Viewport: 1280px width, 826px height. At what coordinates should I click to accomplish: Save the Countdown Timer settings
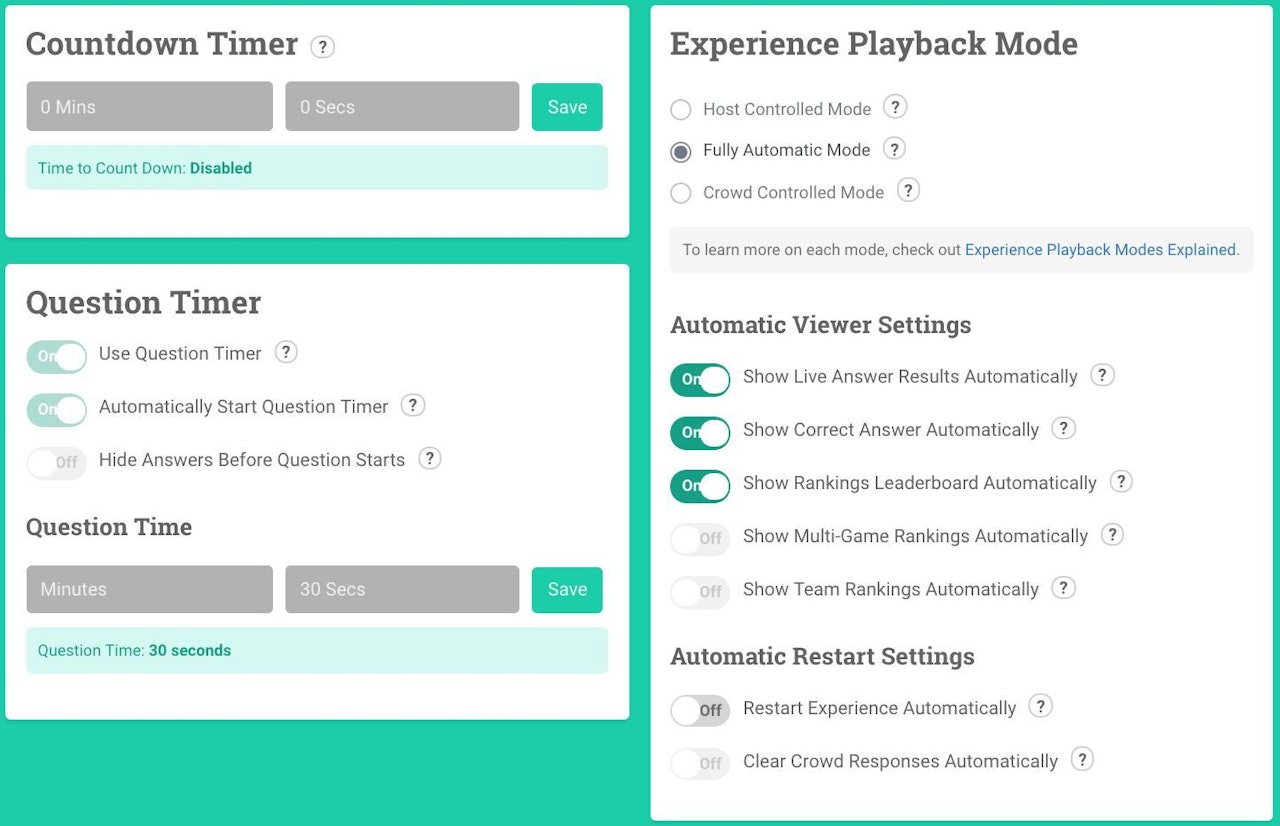567,107
